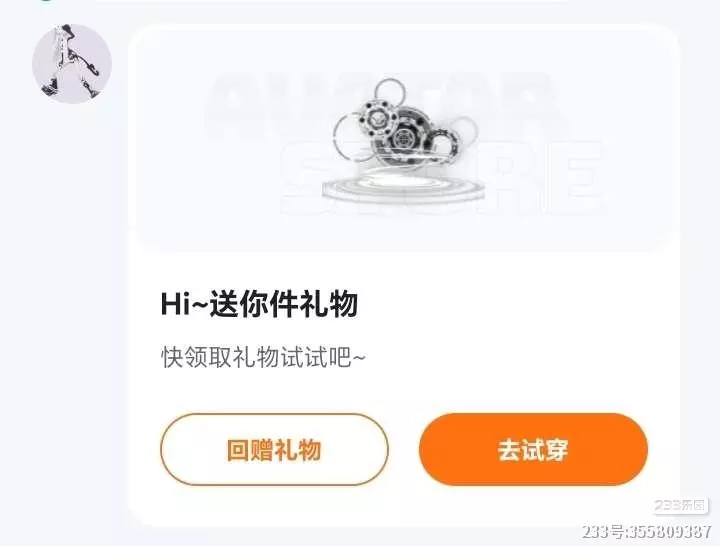Viewport: 720px width, 546px height.
Task: Tap the orange 去试穿 button
Action: tap(533, 450)
